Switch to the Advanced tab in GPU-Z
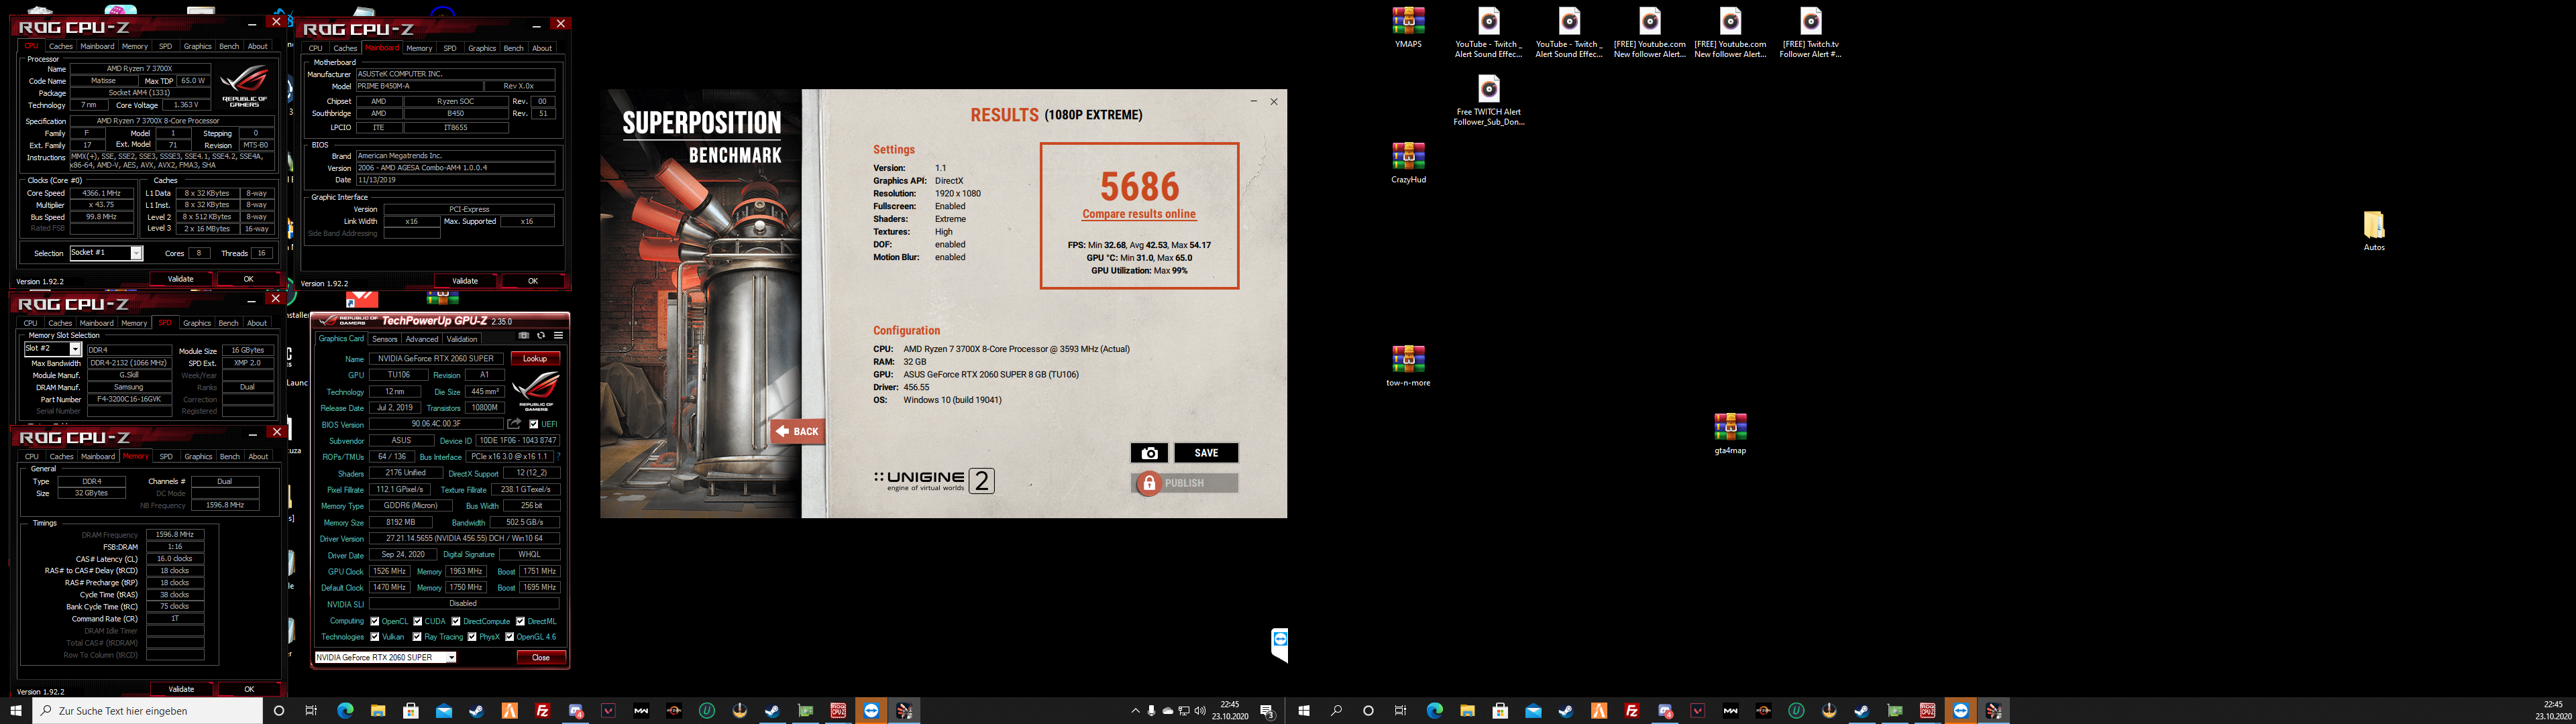Viewport: 2576px width, 724px height. click(x=422, y=339)
